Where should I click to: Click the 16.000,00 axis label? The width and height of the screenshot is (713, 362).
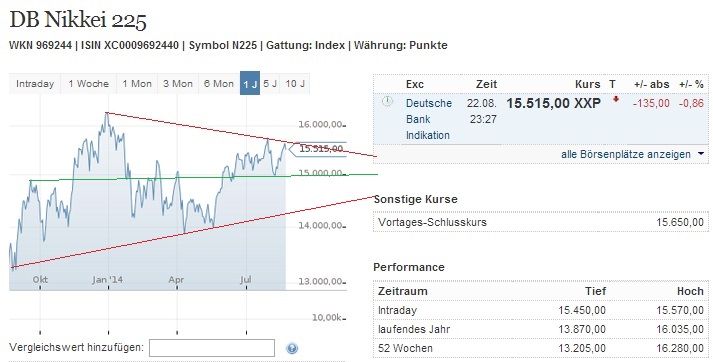[x=320, y=125]
